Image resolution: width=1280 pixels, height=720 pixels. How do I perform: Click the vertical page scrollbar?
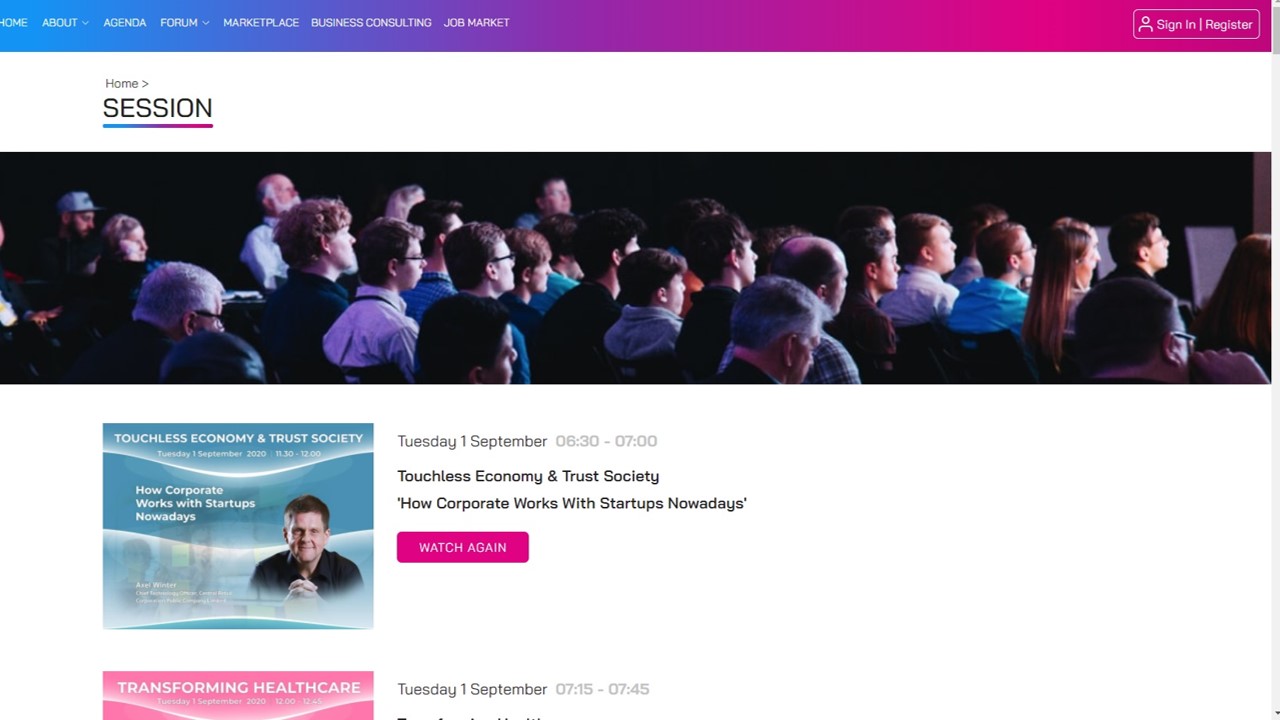[1275, 360]
